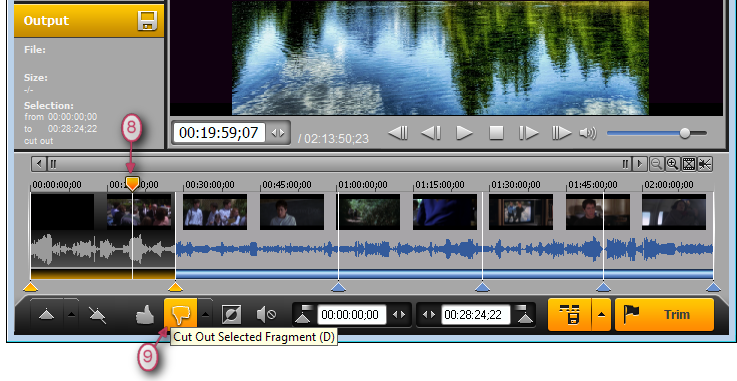
Task: Click the timeline scrollbar left arrow
Action: (x=39, y=164)
